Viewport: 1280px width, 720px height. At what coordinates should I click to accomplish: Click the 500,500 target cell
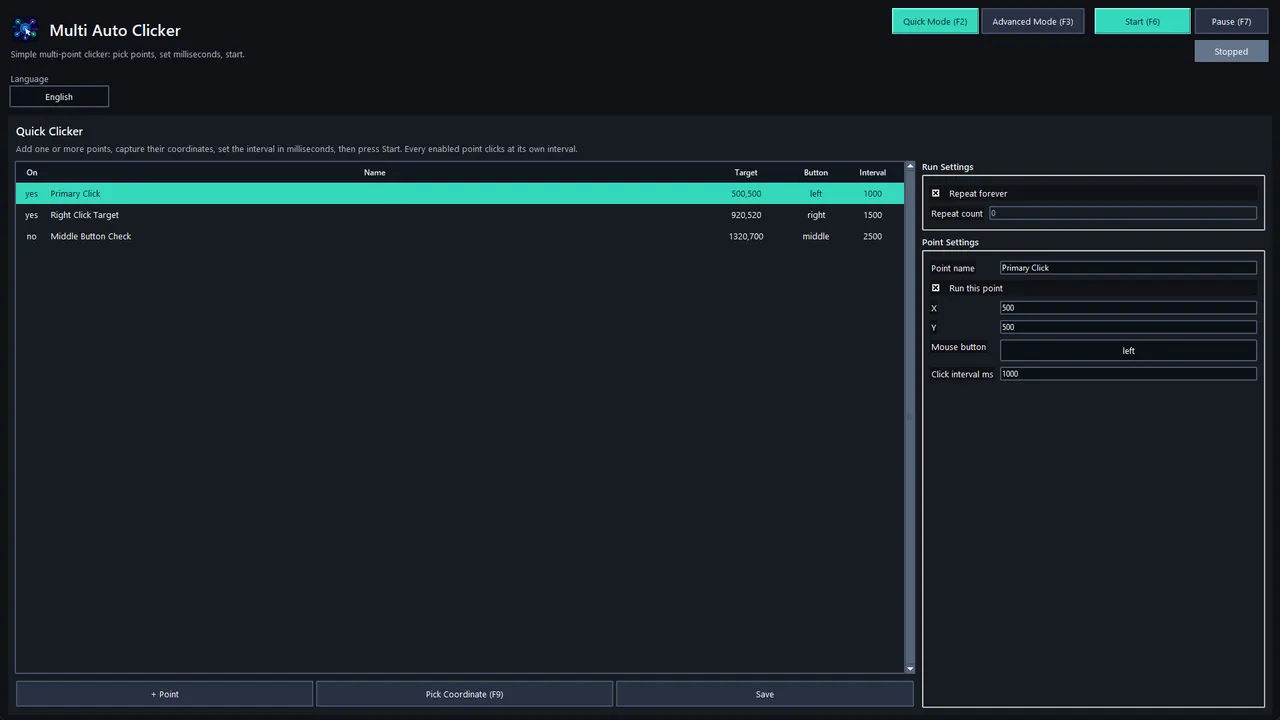tap(746, 194)
